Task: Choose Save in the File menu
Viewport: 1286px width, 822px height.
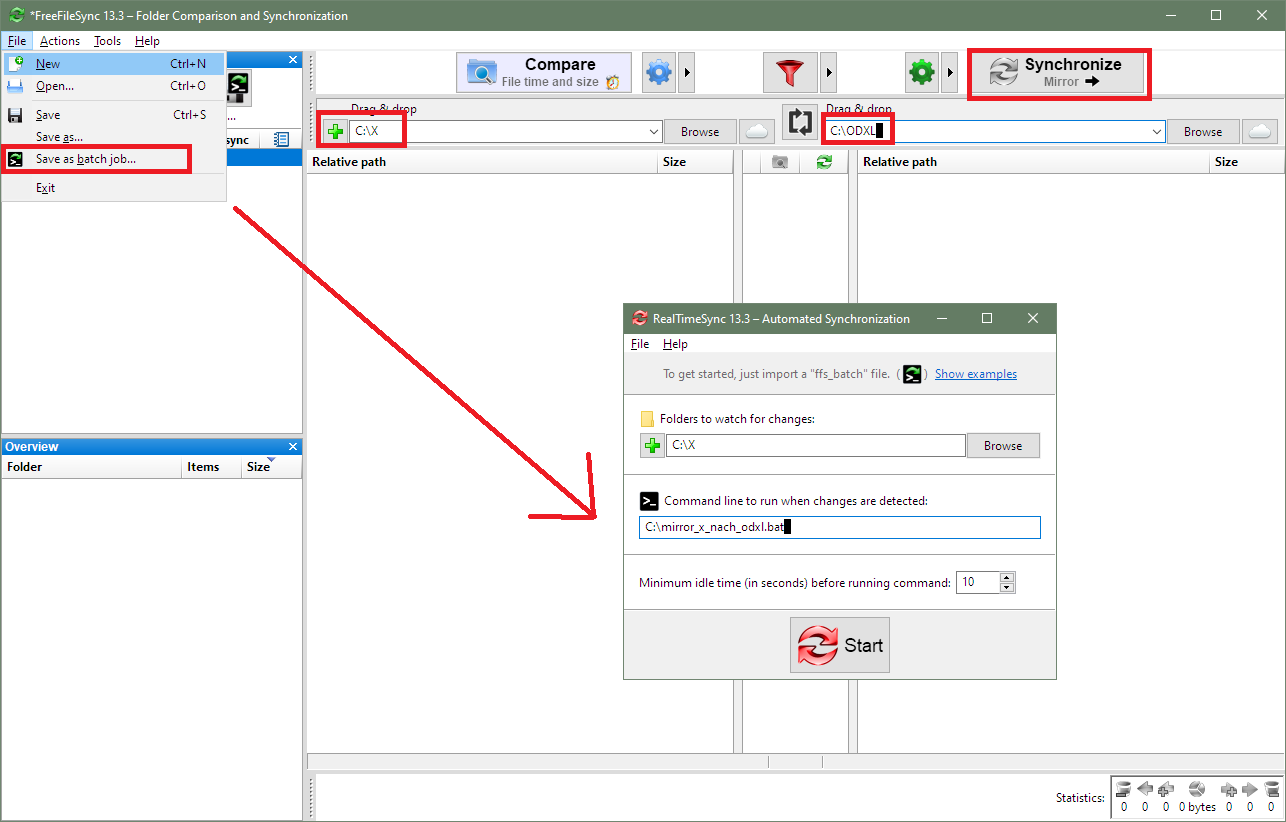Action: [x=115, y=115]
